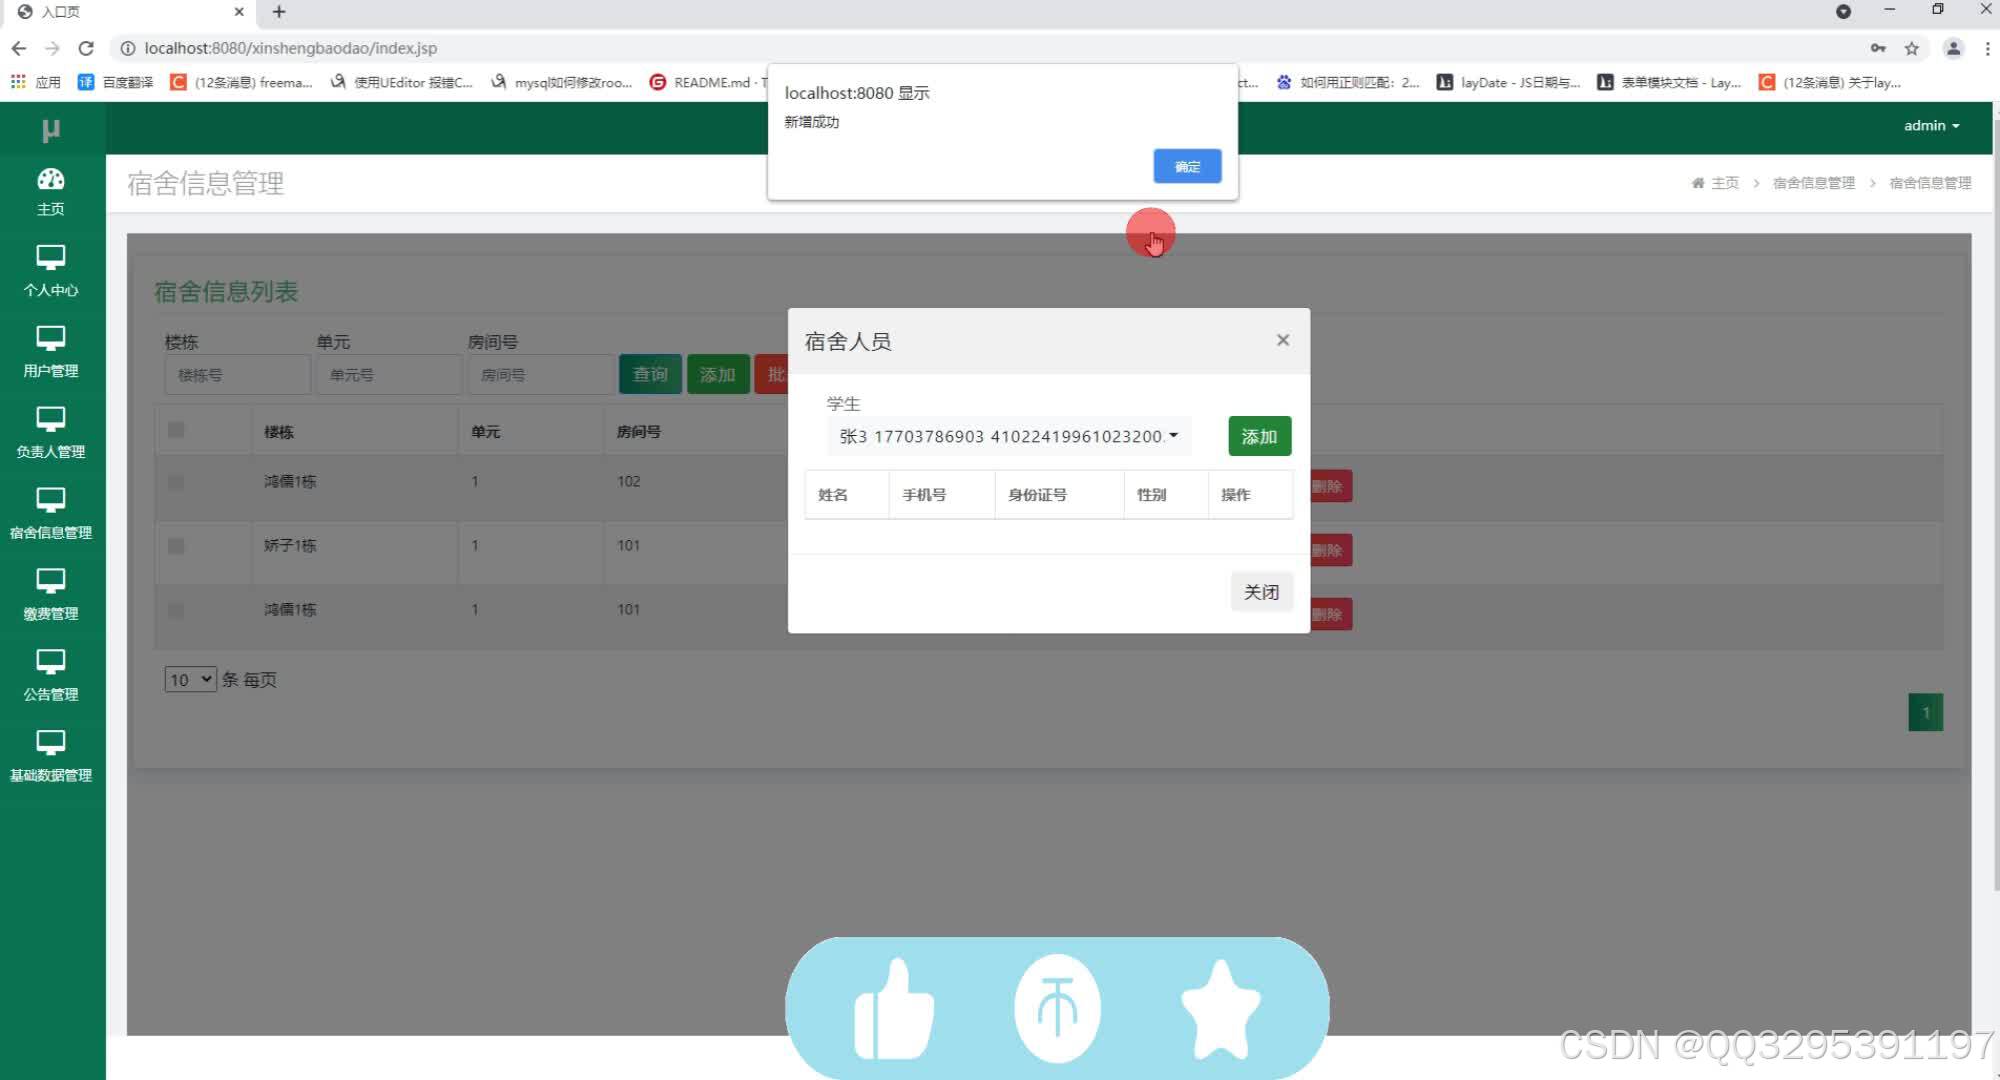Open the 主页 dashboard icon in sidebar
2000x1080 pixels.
[x=51, y=191]
